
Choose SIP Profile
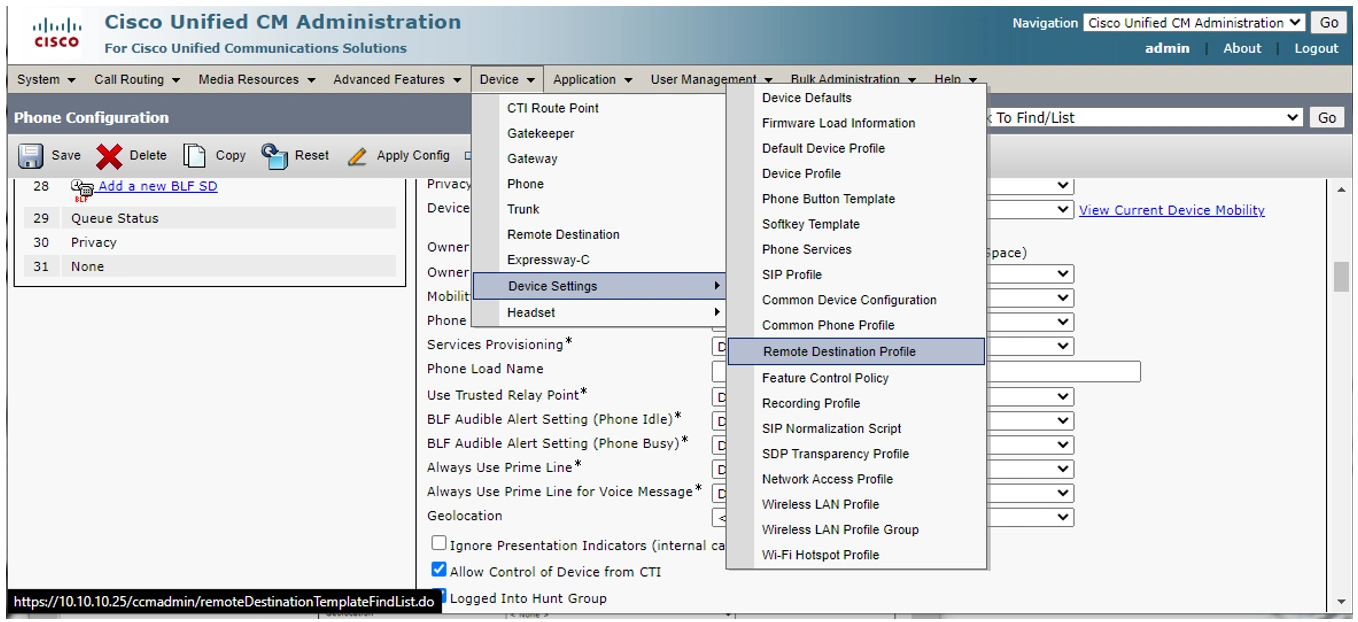[792, 274]
